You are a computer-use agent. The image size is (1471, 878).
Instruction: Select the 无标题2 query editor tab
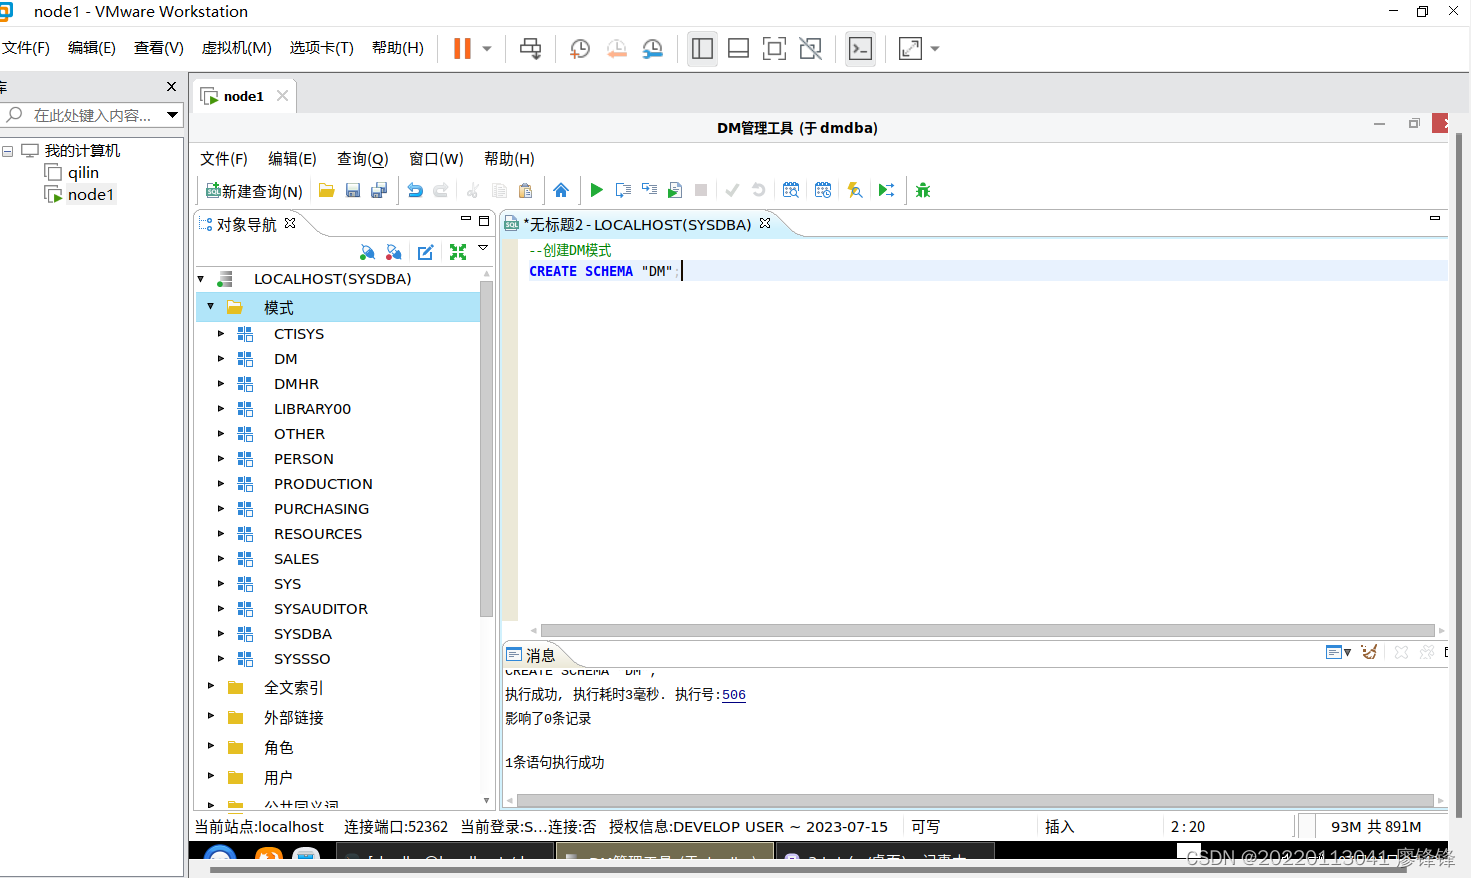tap(640, 225)
